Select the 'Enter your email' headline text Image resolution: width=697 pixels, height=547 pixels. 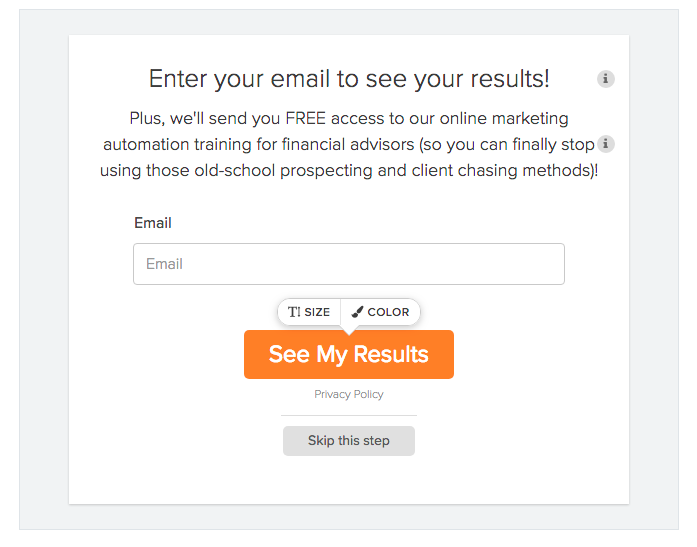pos(349,79)
